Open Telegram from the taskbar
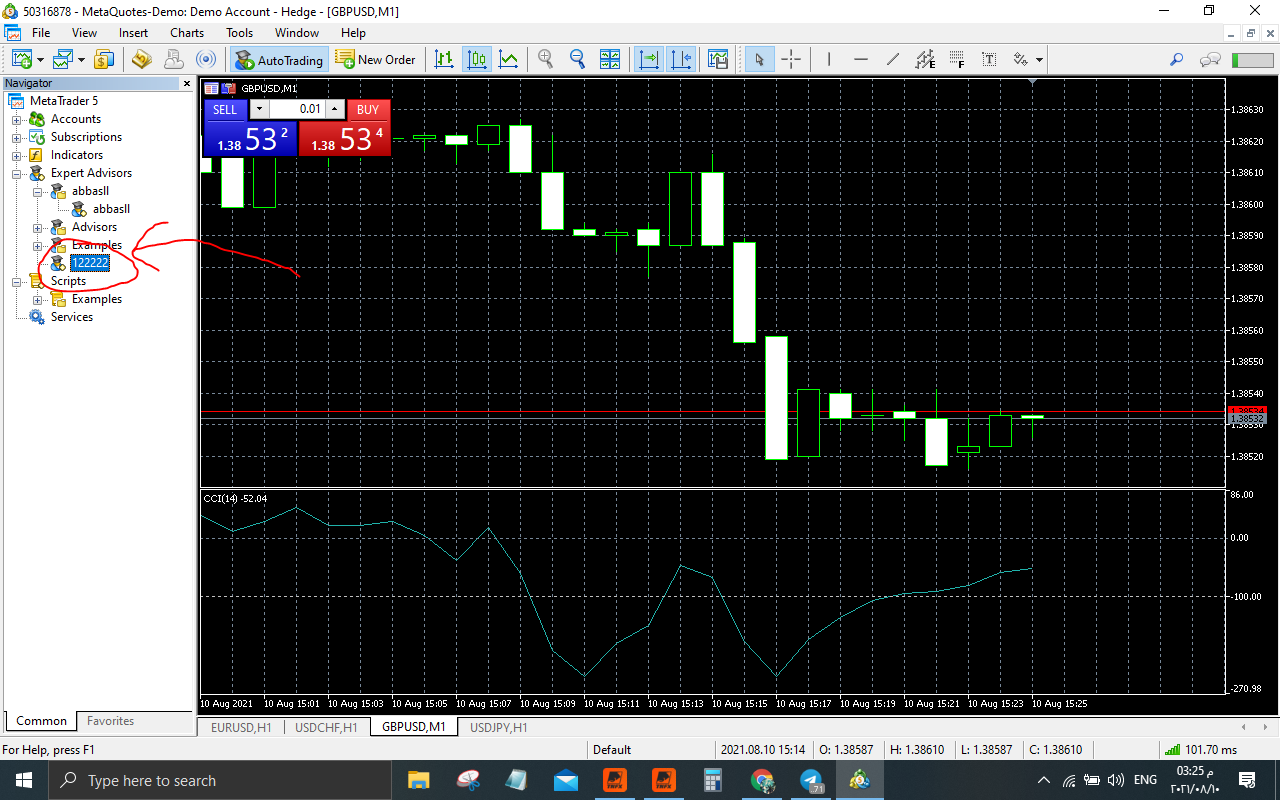Image resolution: width=1280 pixels, height=800 pixels. pyautogui.click(x=811, y=780)
